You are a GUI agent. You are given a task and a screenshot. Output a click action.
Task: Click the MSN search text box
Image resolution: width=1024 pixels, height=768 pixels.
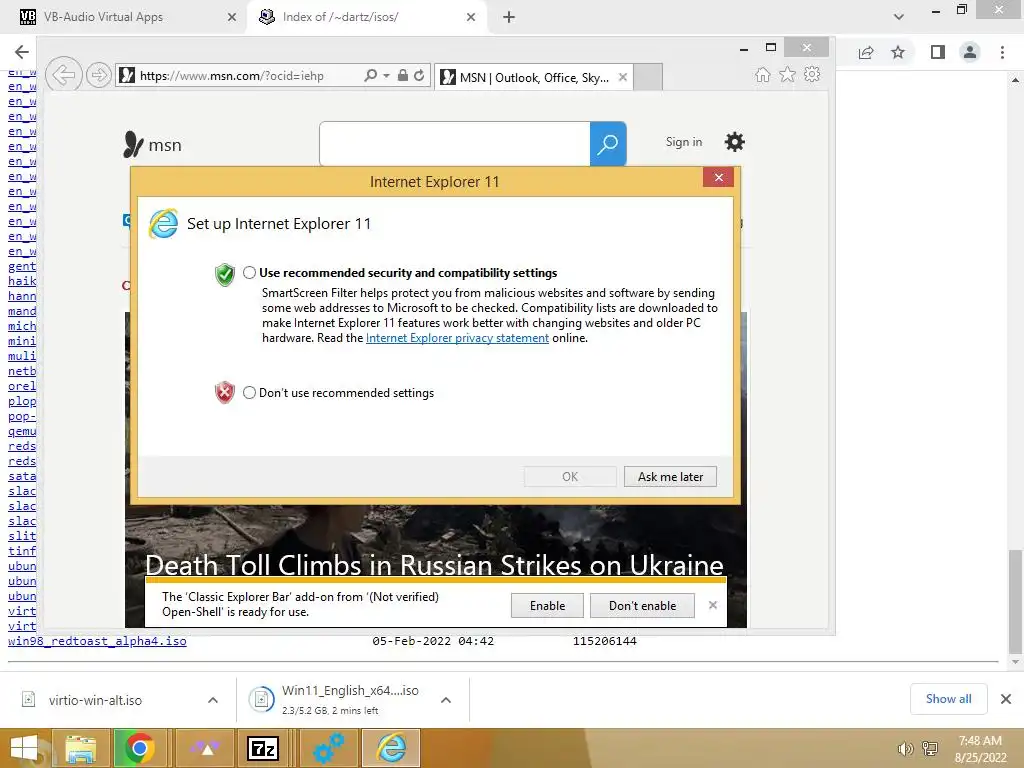[455, 144]
